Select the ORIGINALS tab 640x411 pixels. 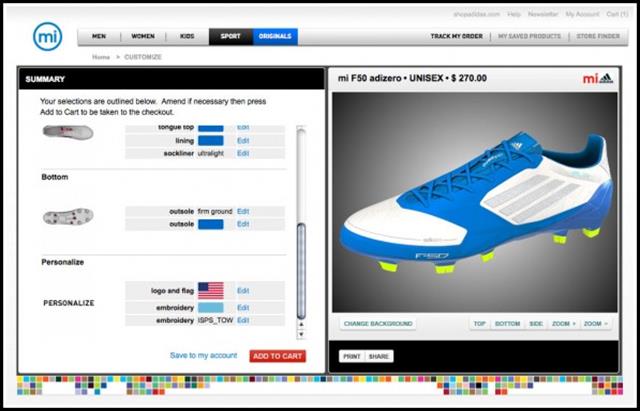click(x=275, y=36)
